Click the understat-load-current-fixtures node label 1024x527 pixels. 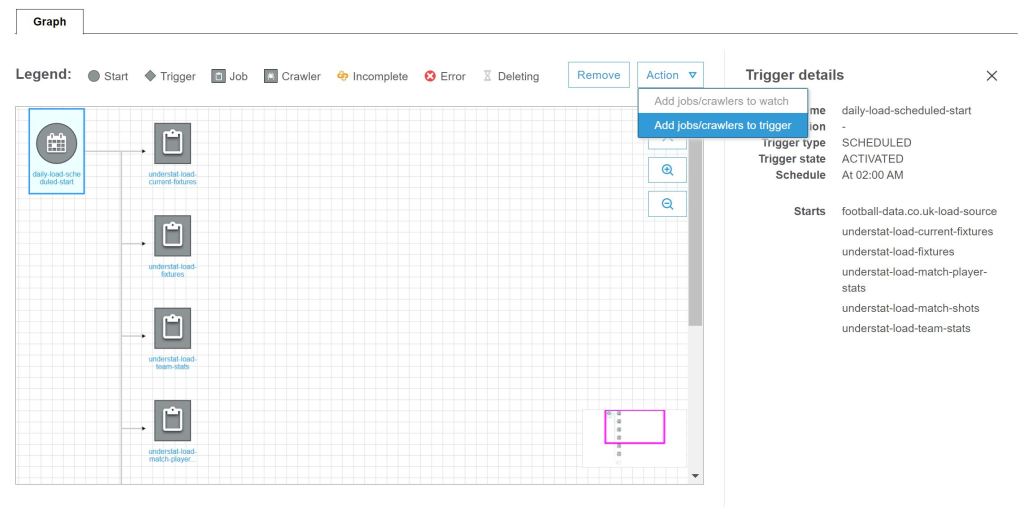[x=172, y=178]
